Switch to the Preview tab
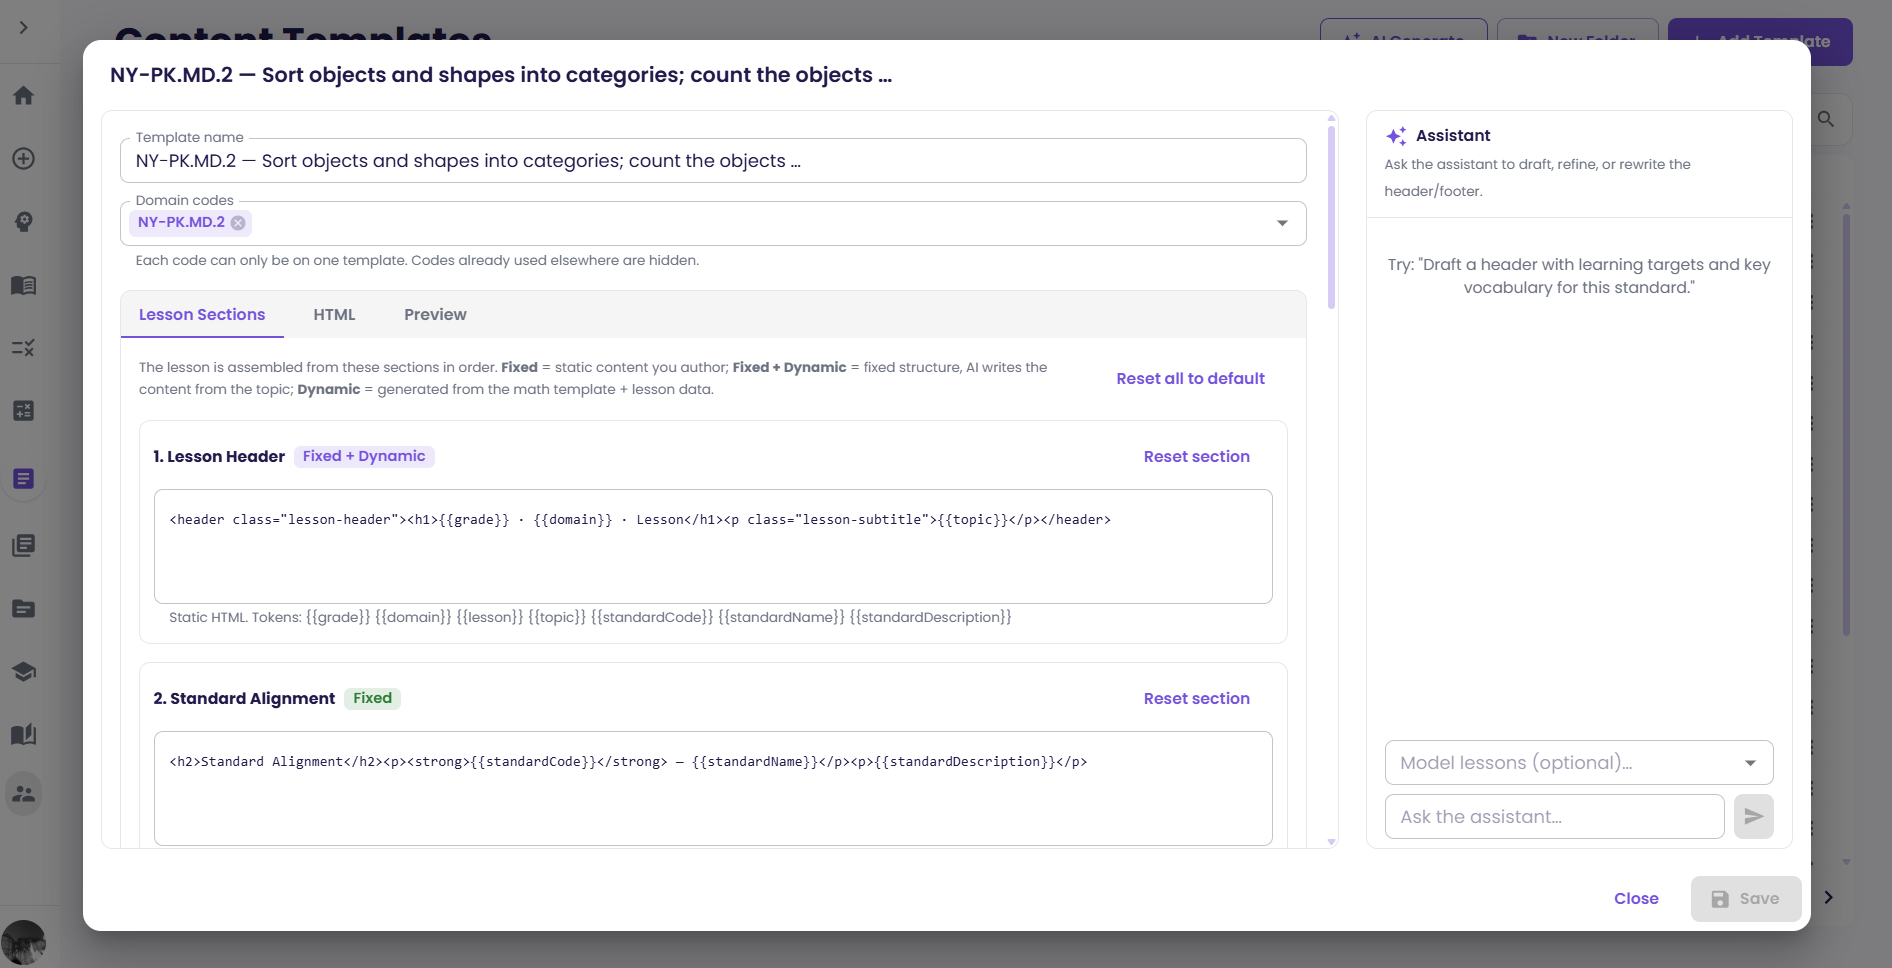The image size is (1892, 968). (435, 315)
